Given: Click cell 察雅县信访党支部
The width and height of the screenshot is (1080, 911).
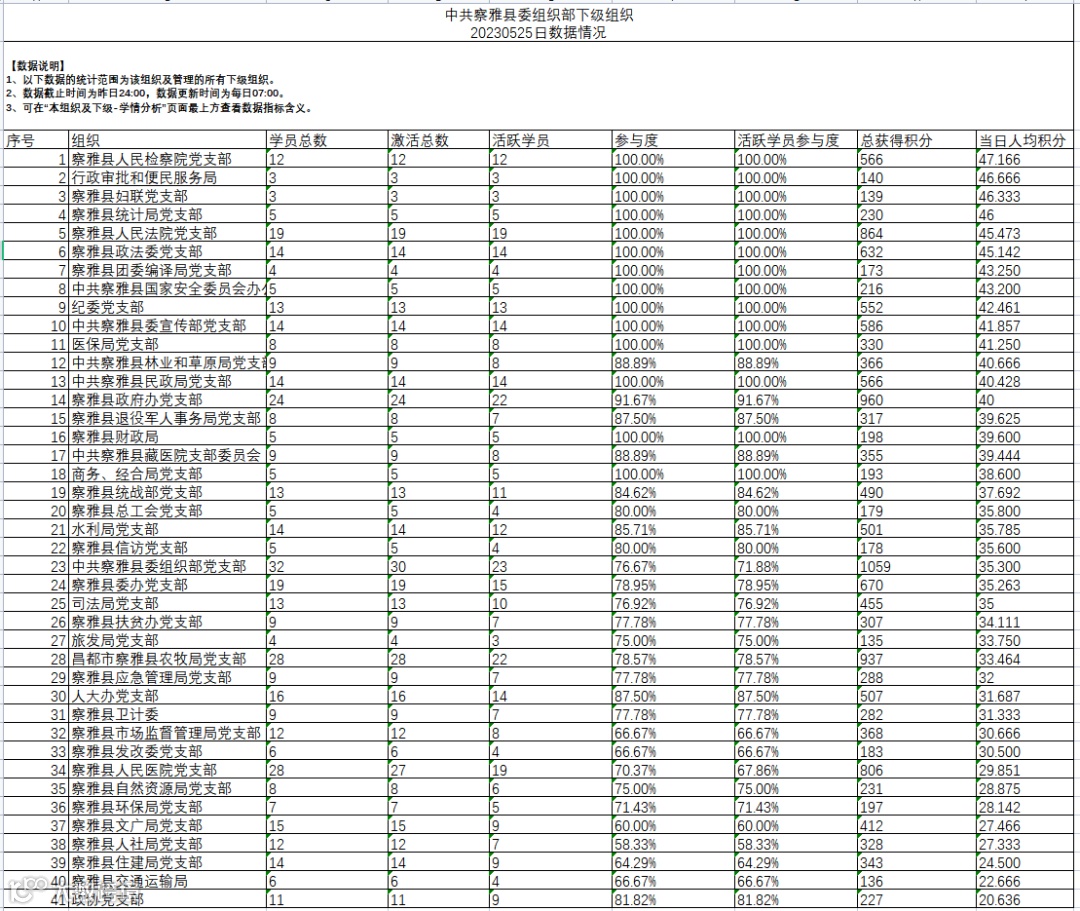Looking at the screenshot, I should pyautogui.click(x=167, y=548).
